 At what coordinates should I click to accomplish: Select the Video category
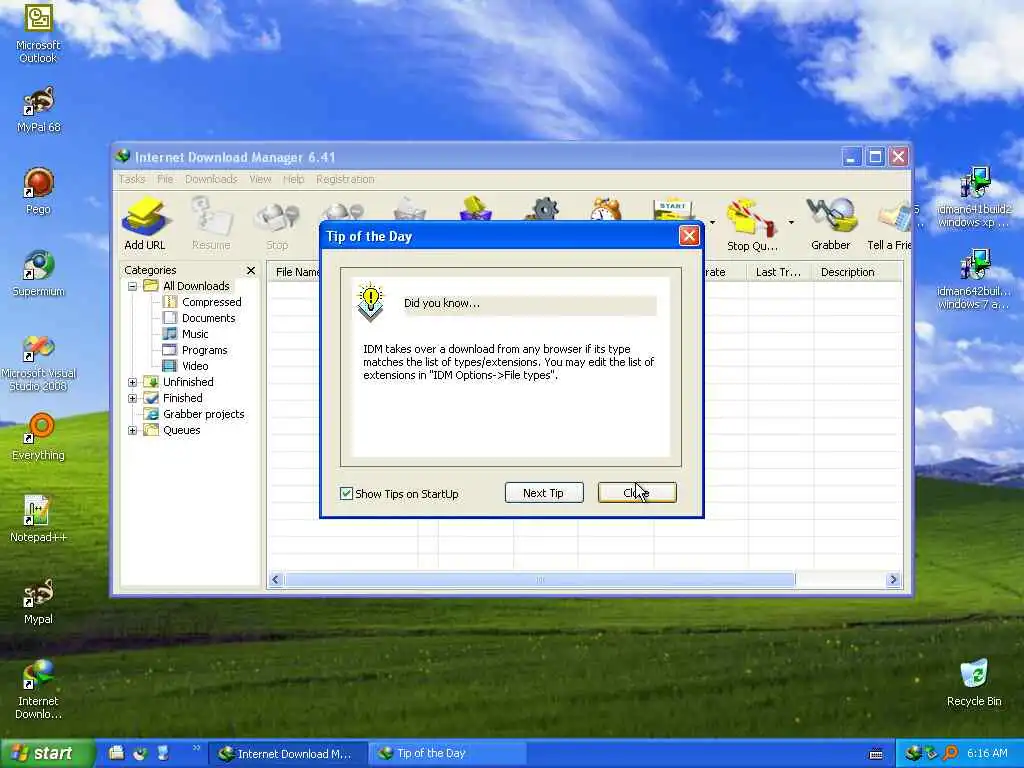pos(186,366)
